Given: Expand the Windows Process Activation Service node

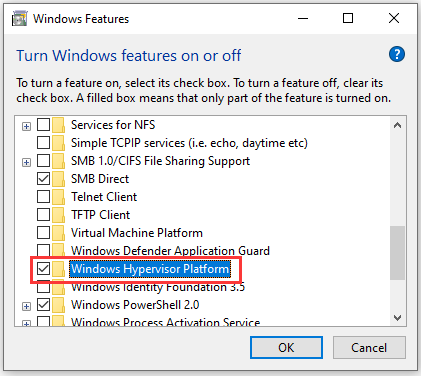Looking at the screenshot, I should click(26, 323).
